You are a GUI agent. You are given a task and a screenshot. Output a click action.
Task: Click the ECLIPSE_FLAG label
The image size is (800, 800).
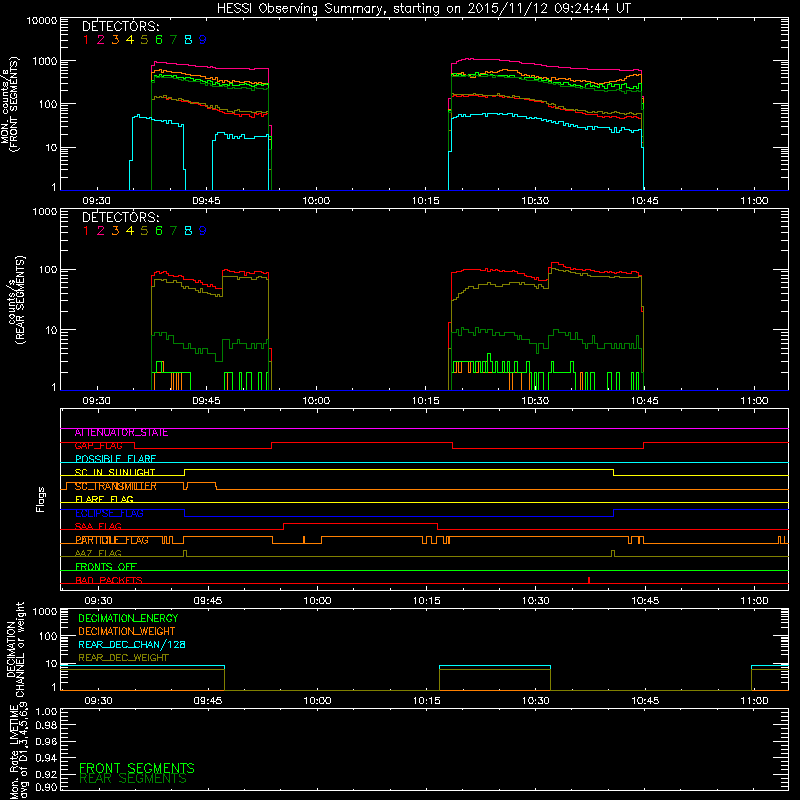pos(109,513)
